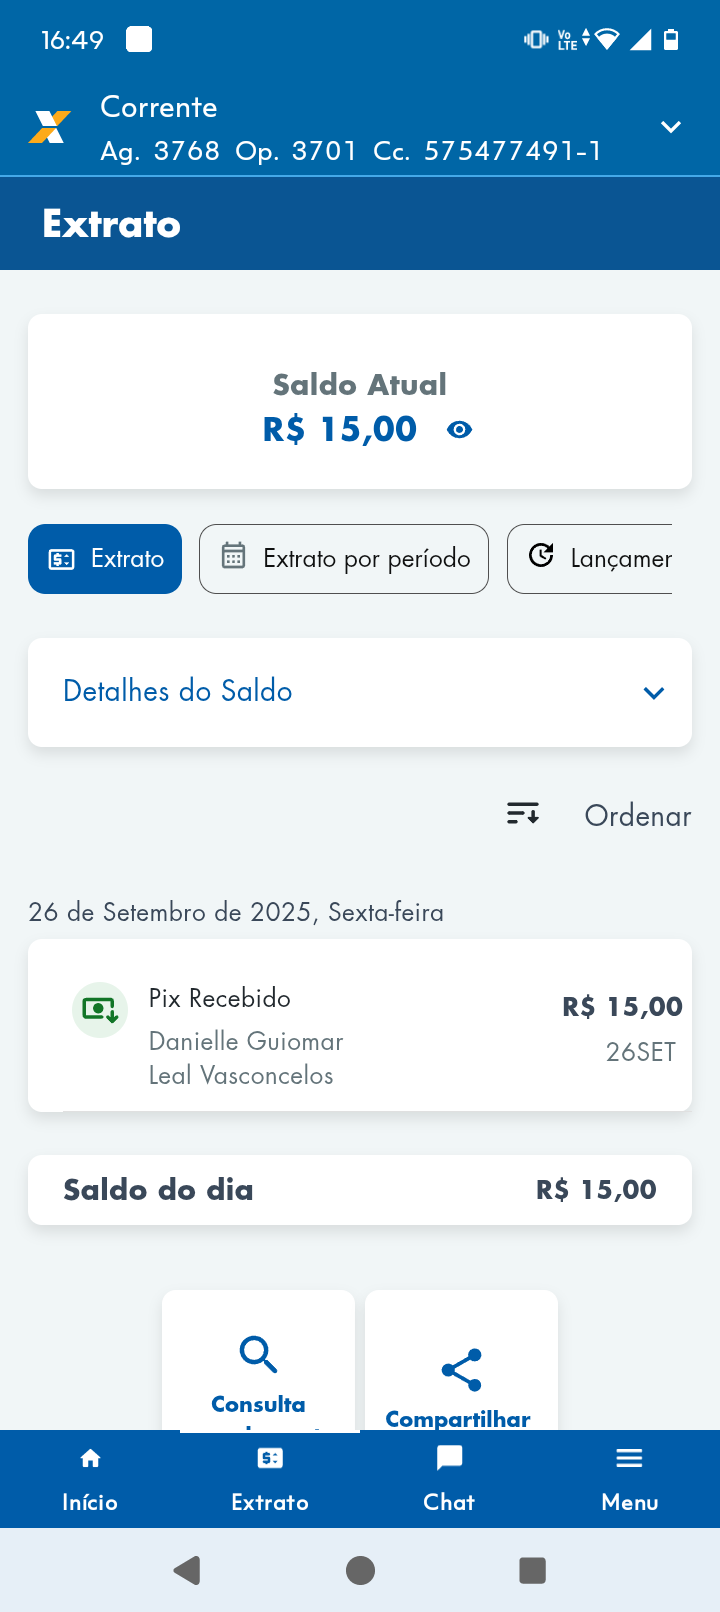Open Chat from the bottom navigation
The height and width of the screenshot is (1612, 720).
[x=449, y=1479]
